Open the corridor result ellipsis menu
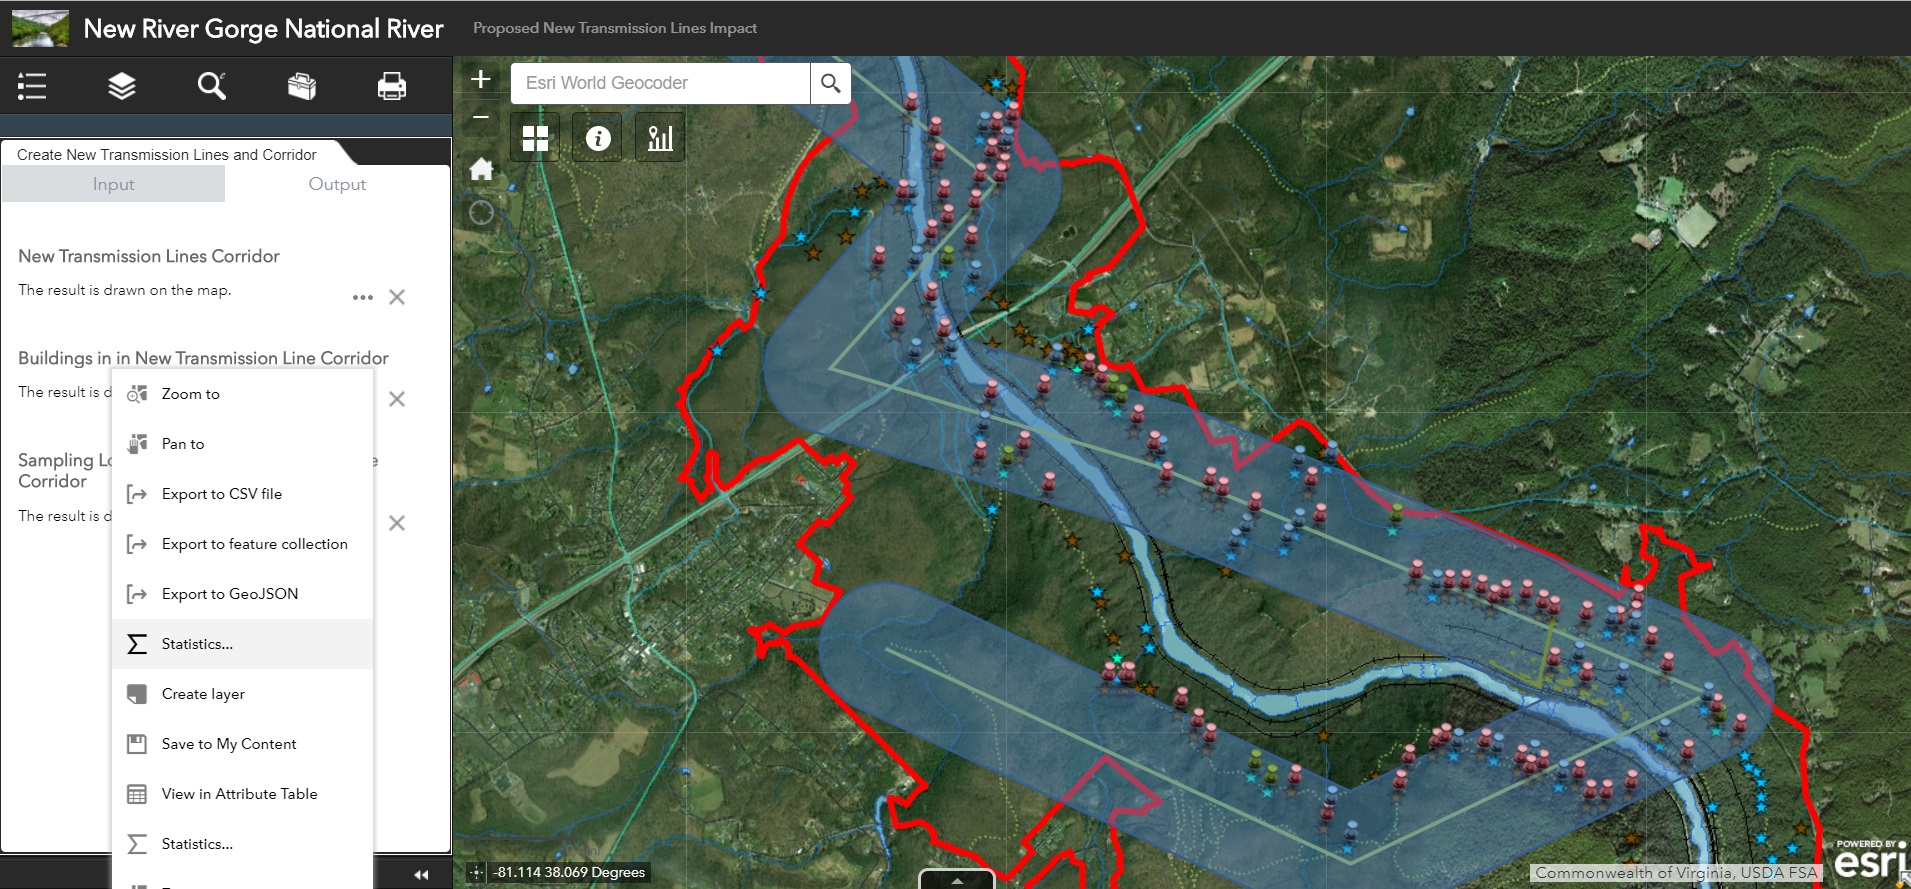The height and width of the screenshot is (889, 1911). 362,298
